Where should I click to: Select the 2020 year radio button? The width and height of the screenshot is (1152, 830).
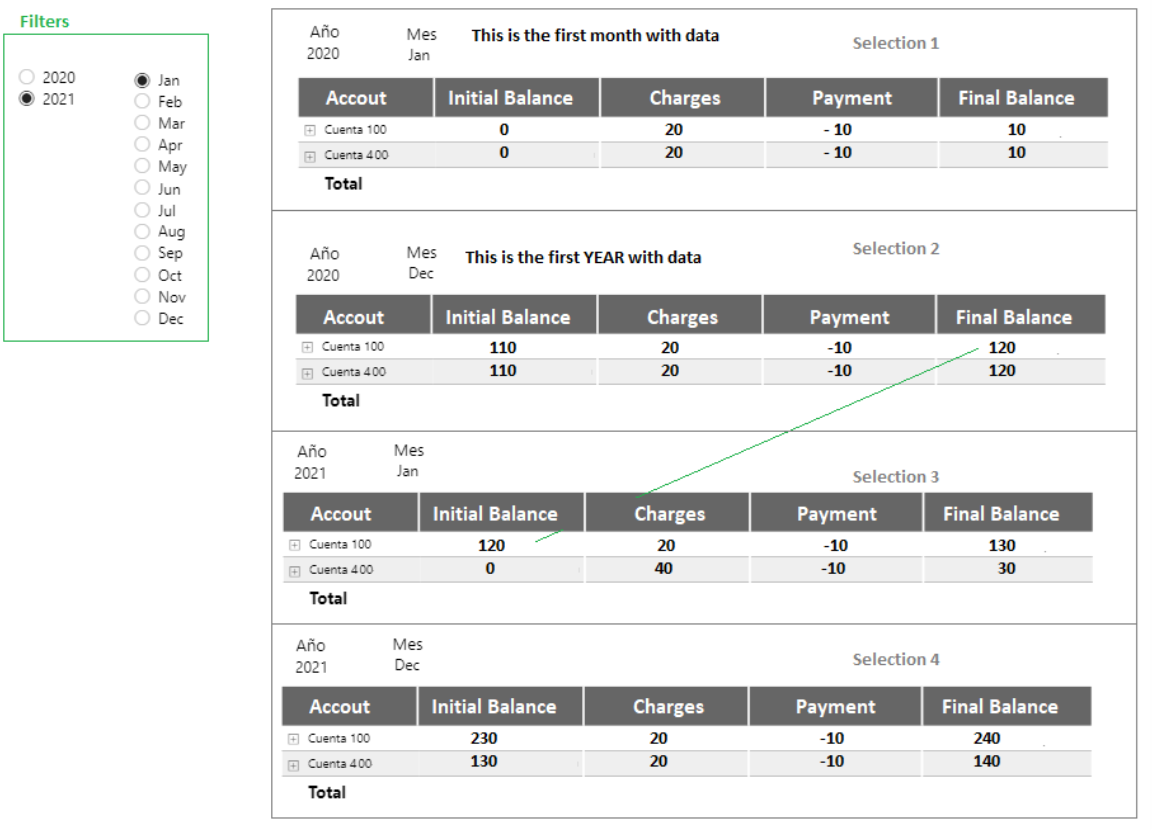tap(27, 76)
